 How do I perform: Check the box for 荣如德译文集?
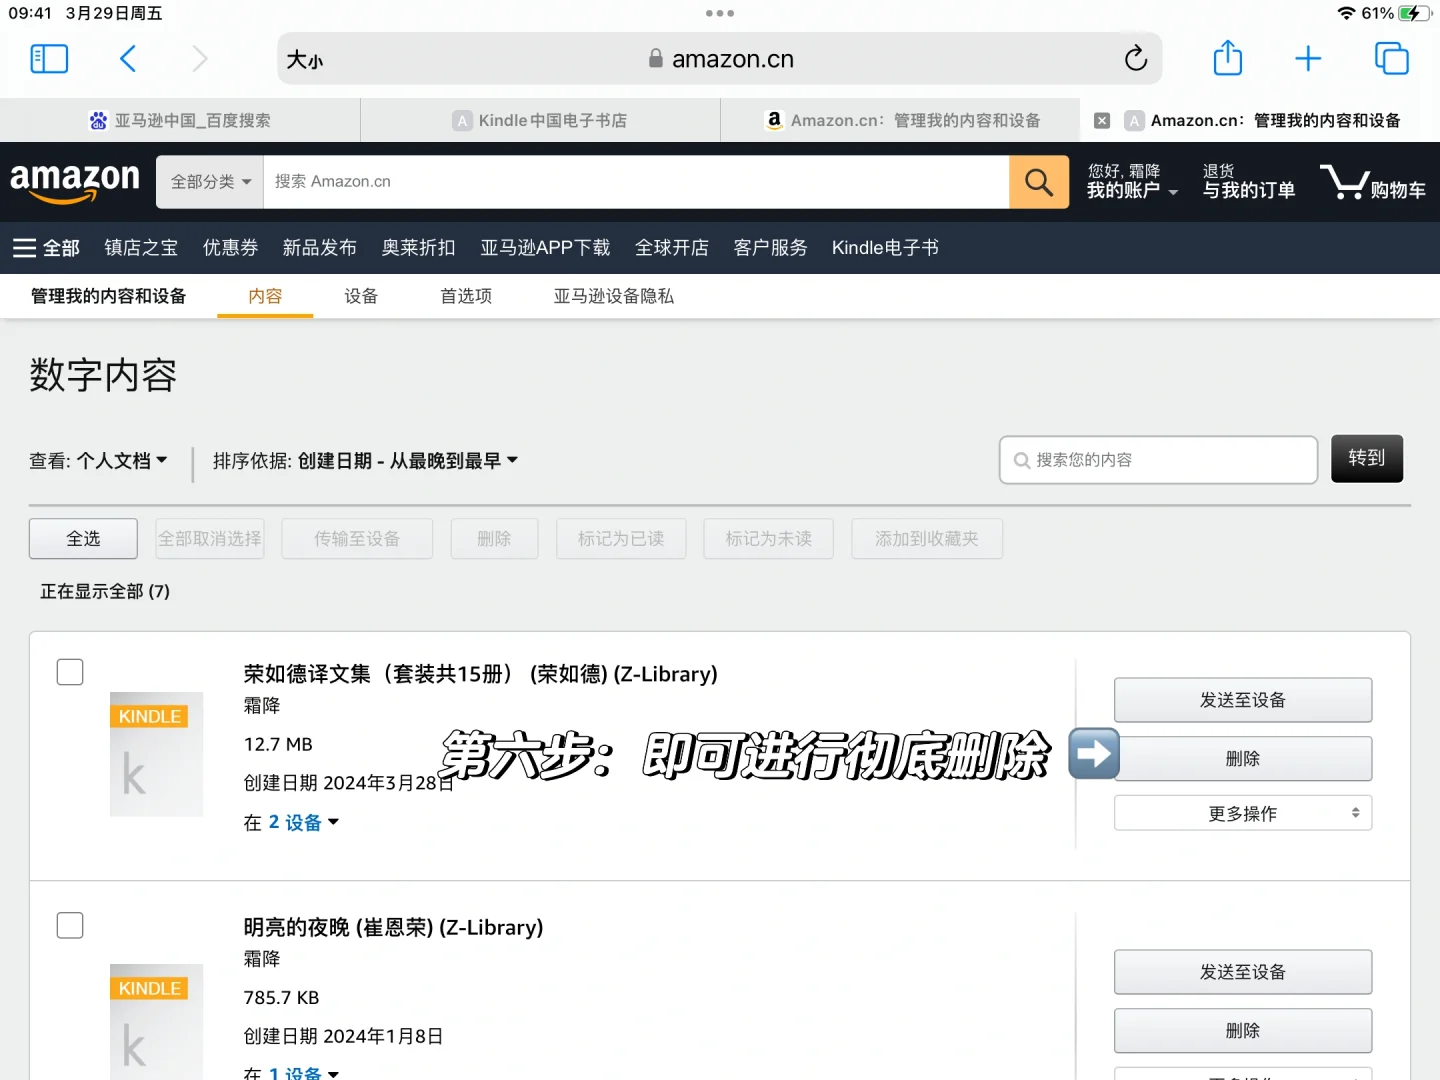(70, 672)
